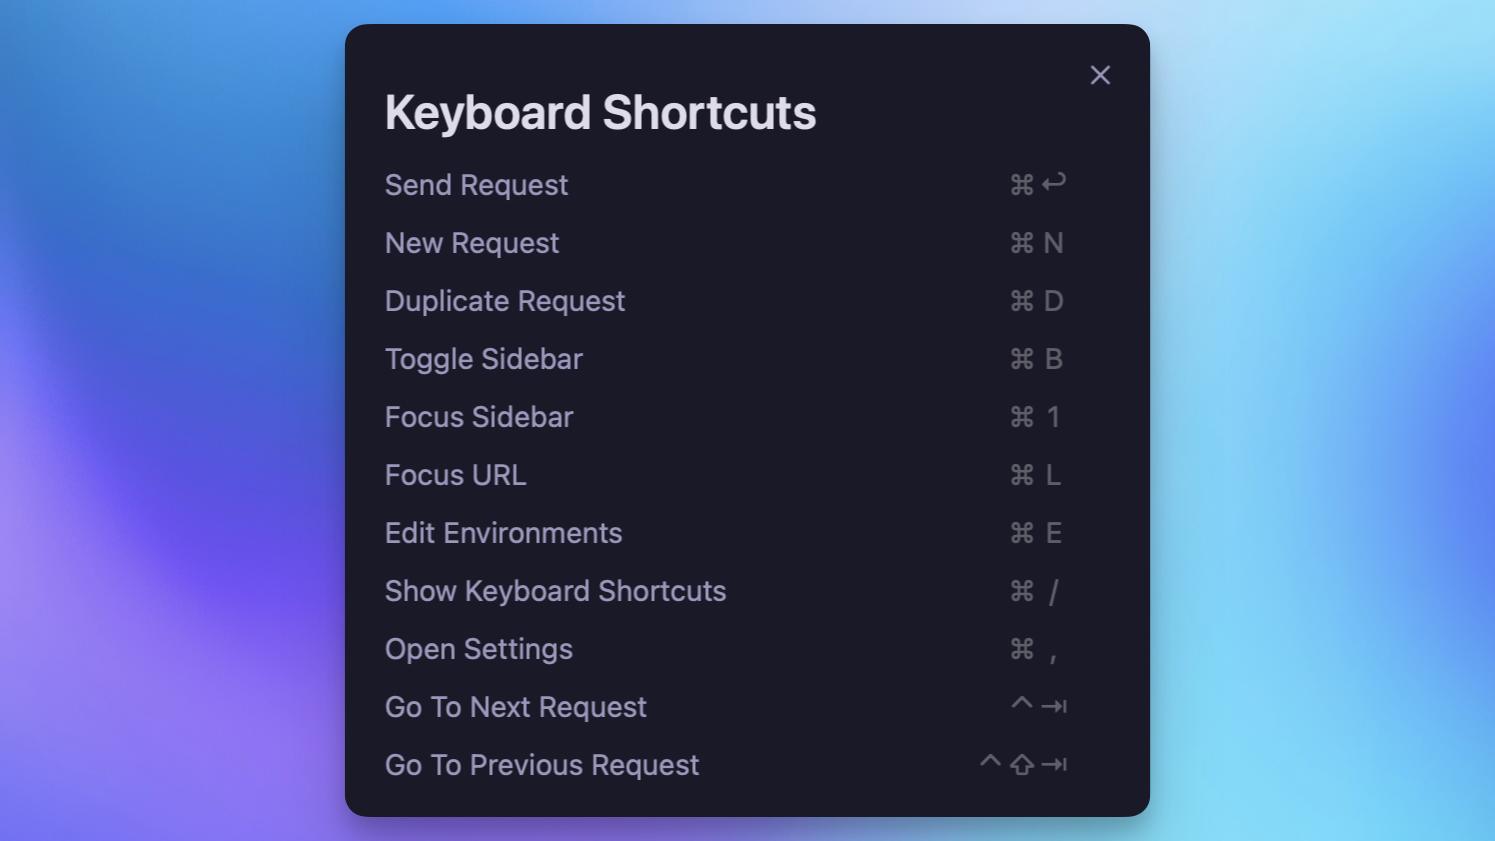The height and width of the screenshot is (841, 1495).
Task: Click the Command D key hint
Action: pyautogui.click(x=1036, y=301)
